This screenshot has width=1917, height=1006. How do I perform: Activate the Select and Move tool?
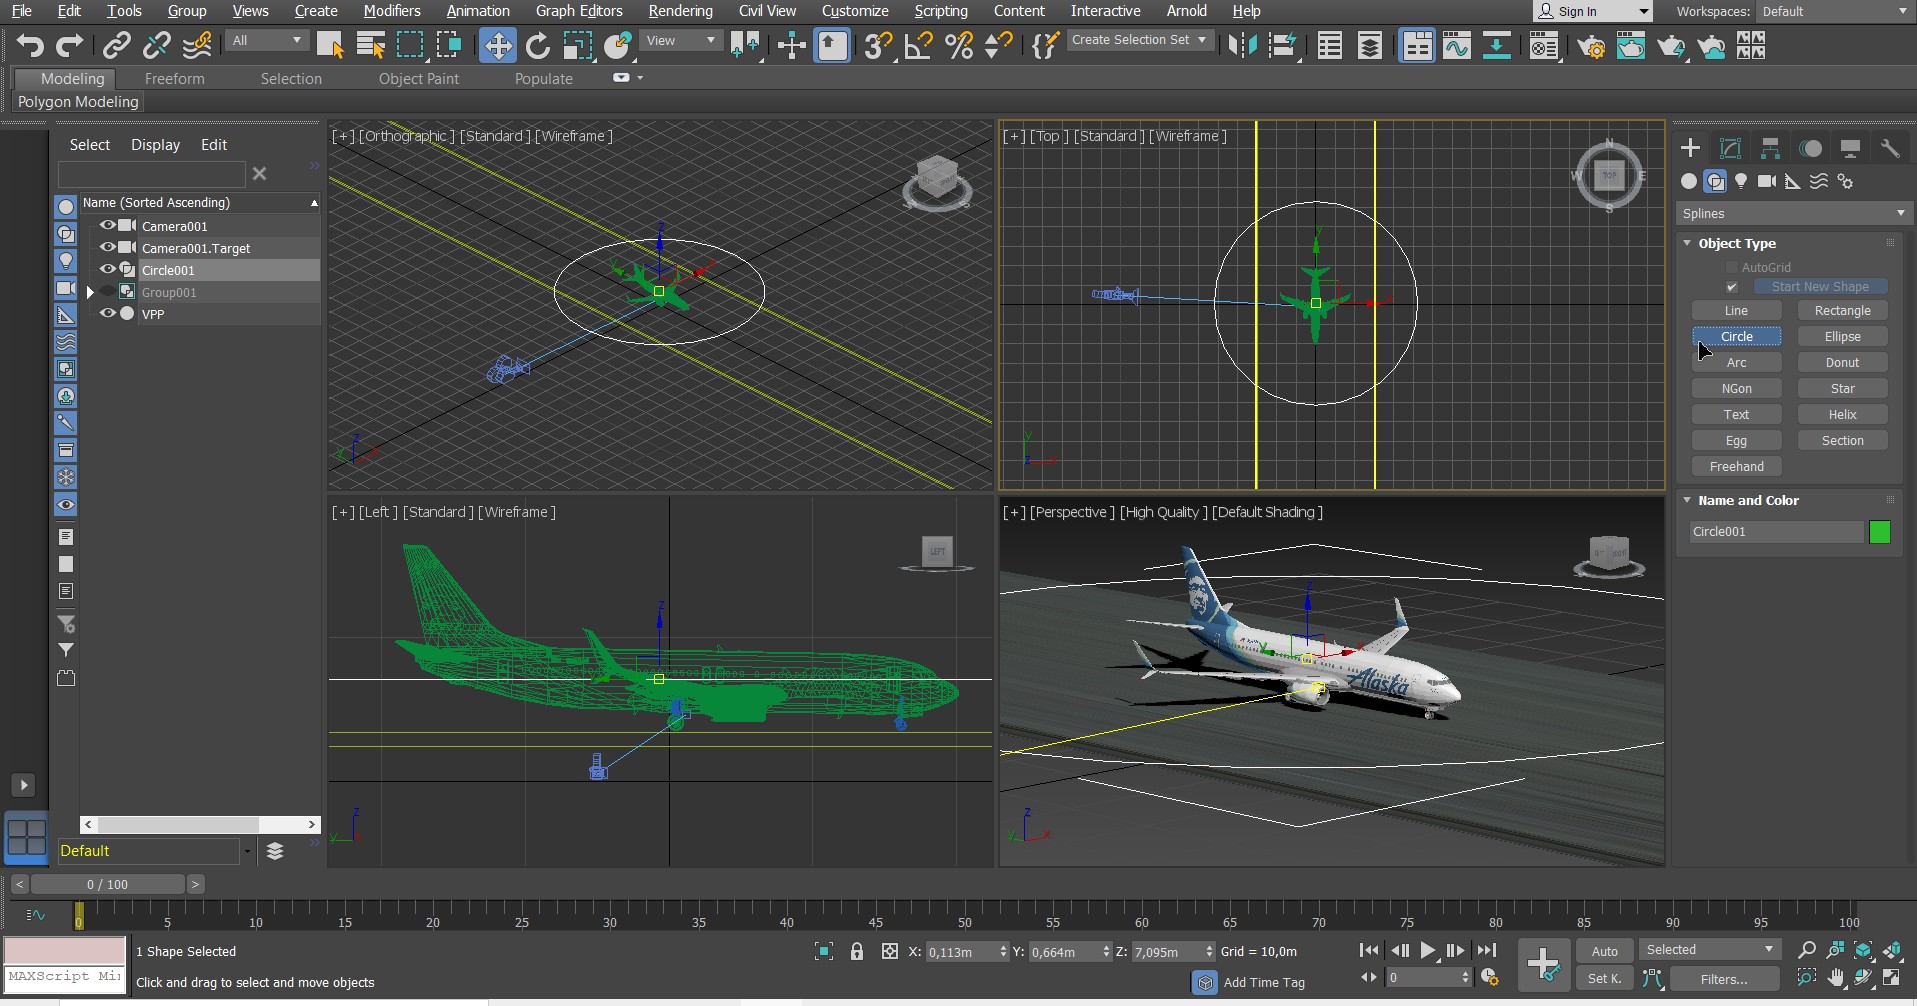click(x=497, y=46)
